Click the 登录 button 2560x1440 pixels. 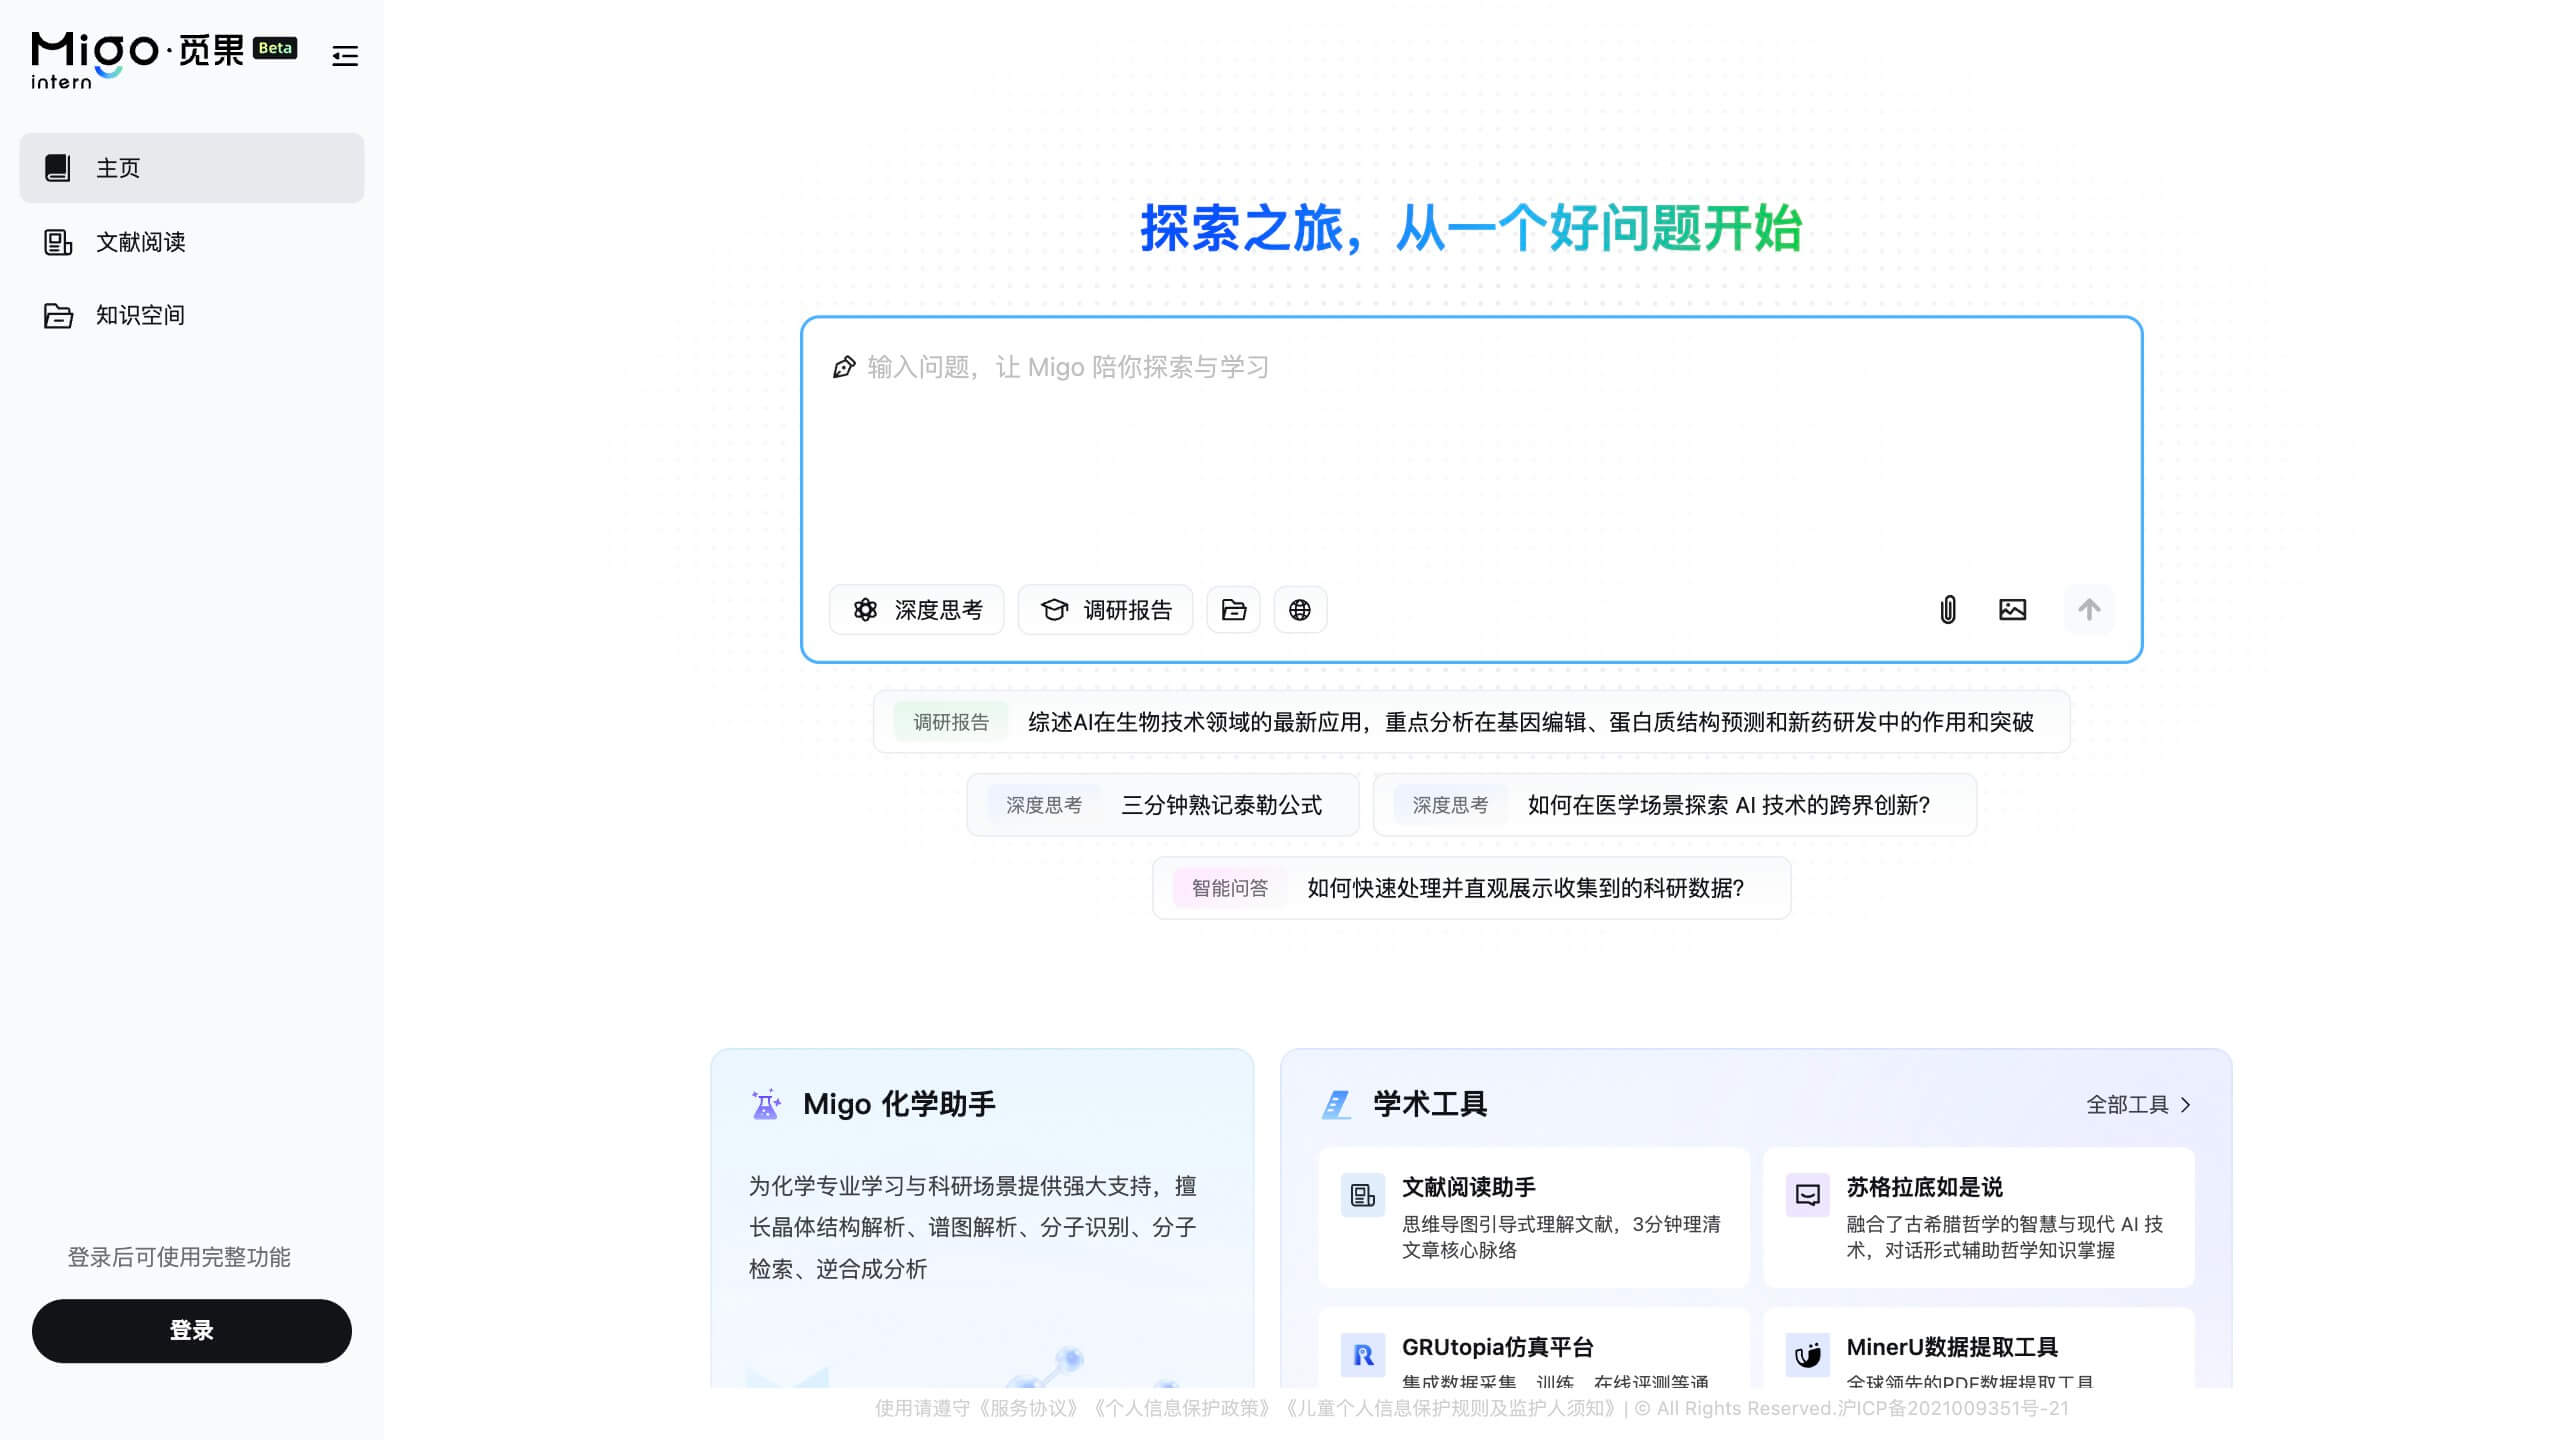[x=191, y=1331]
